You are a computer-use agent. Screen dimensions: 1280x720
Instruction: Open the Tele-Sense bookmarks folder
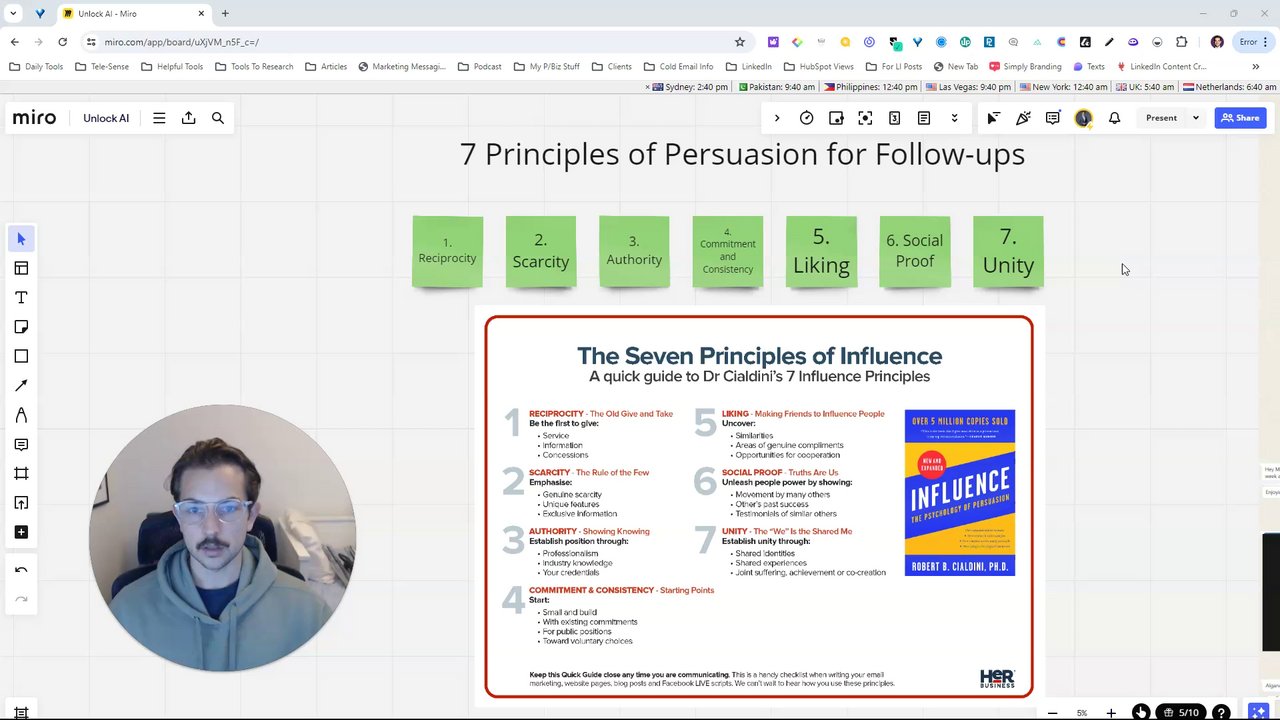101,67
